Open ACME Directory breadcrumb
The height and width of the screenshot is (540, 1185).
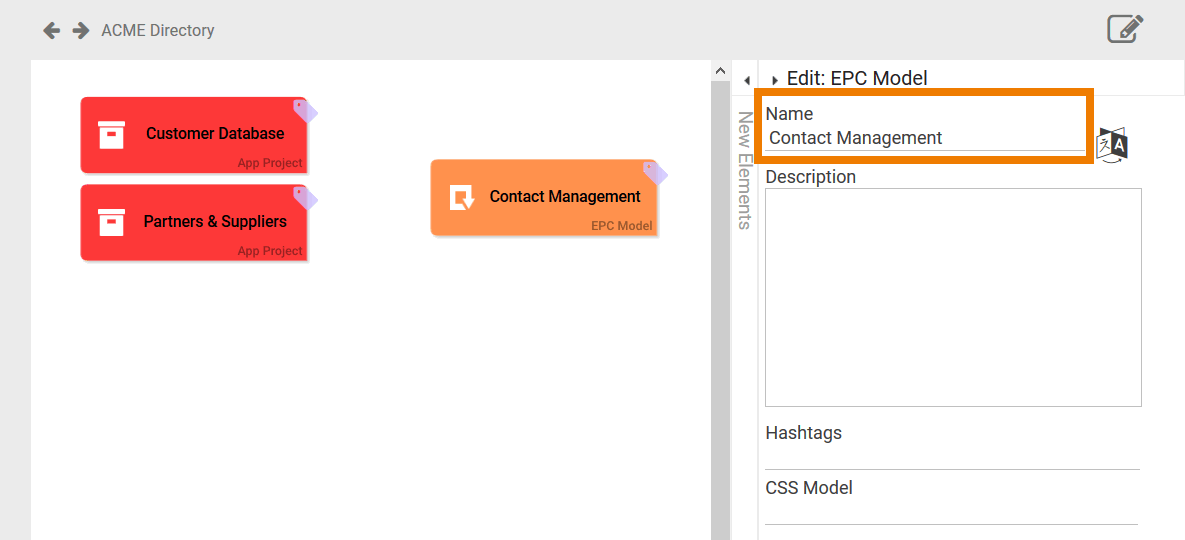(158, 31)
